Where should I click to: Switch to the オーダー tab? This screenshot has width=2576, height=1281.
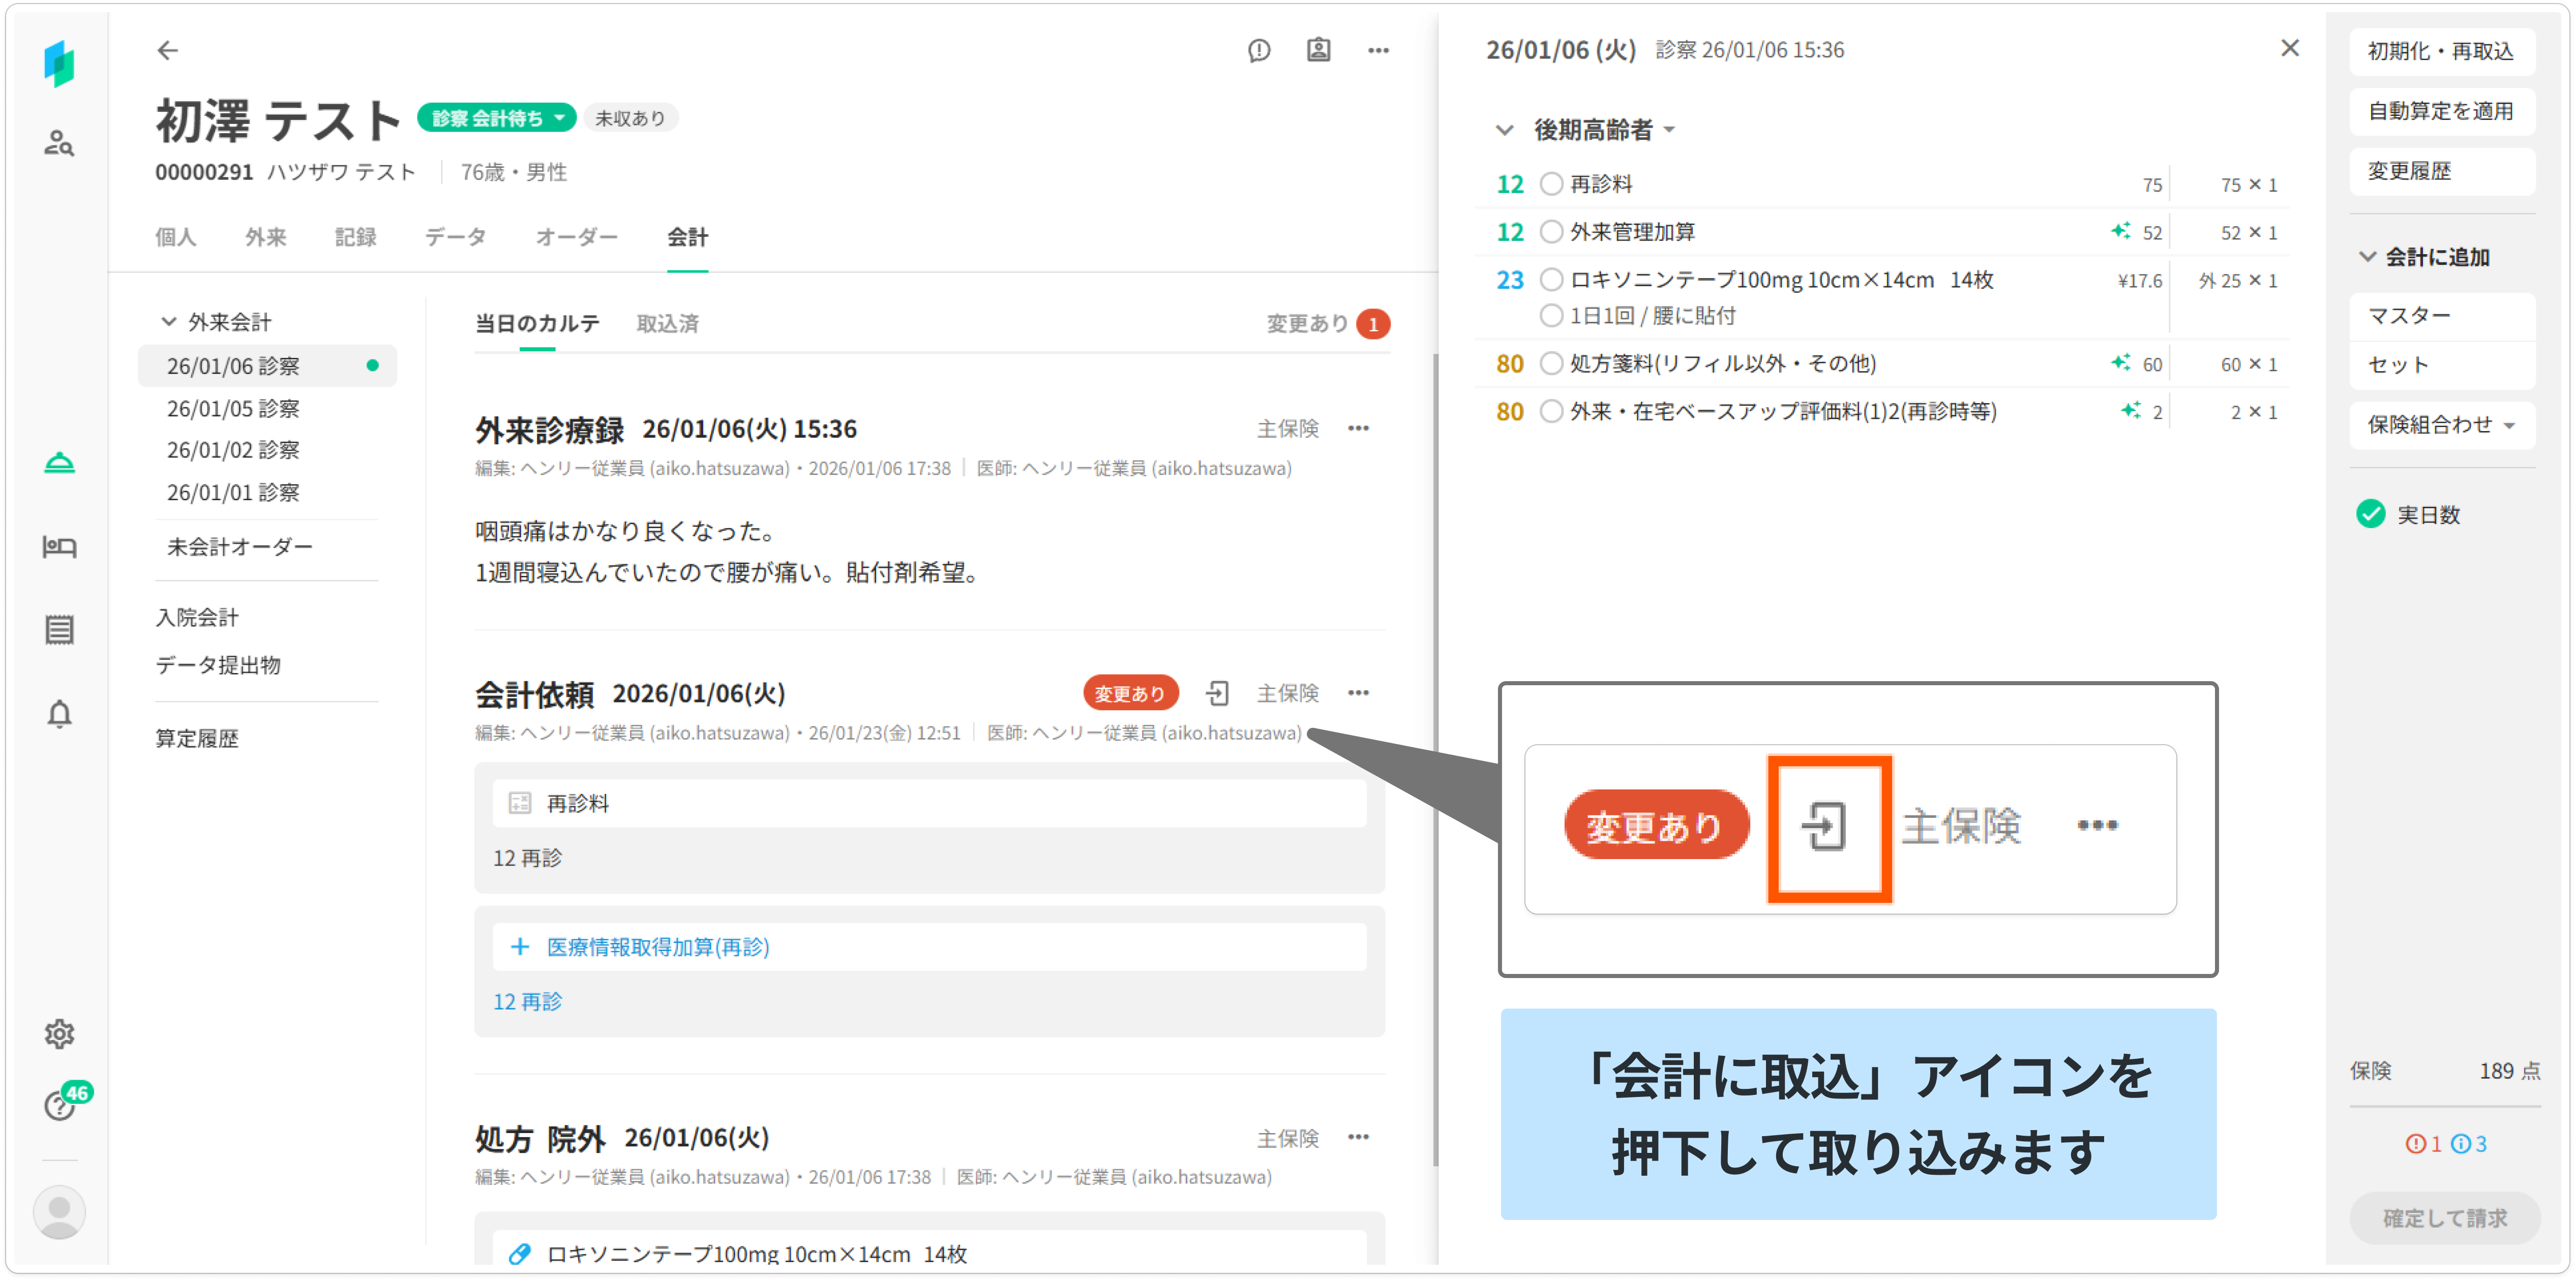coord(576,237)
